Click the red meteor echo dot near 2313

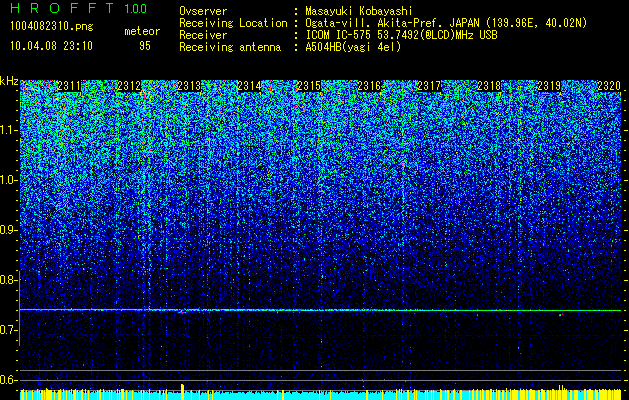(182, 312)
